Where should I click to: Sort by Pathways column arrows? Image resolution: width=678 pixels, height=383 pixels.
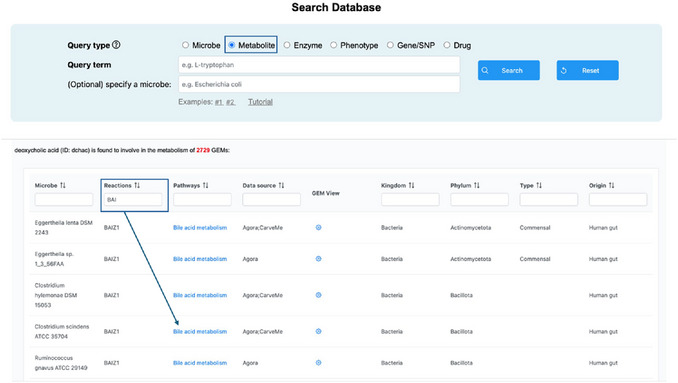point(205,185)
